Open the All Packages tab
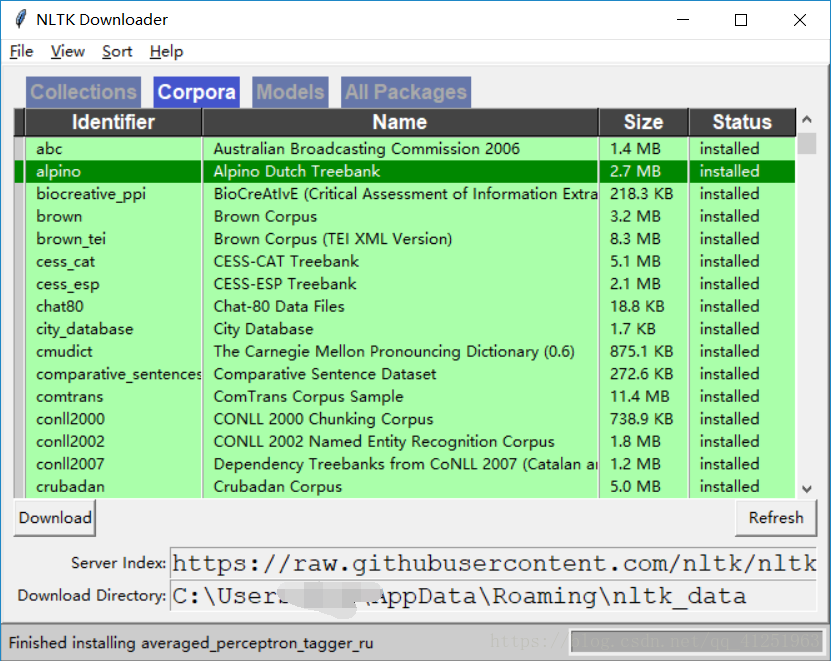 (x=405, y=92)
